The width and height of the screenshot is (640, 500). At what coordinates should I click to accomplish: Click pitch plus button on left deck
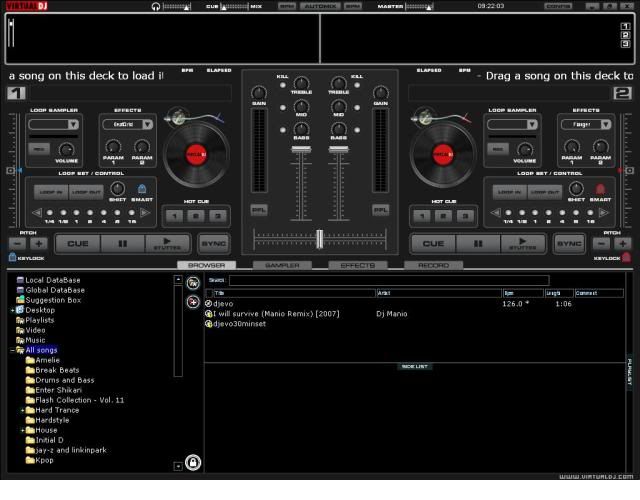point(38,243)
